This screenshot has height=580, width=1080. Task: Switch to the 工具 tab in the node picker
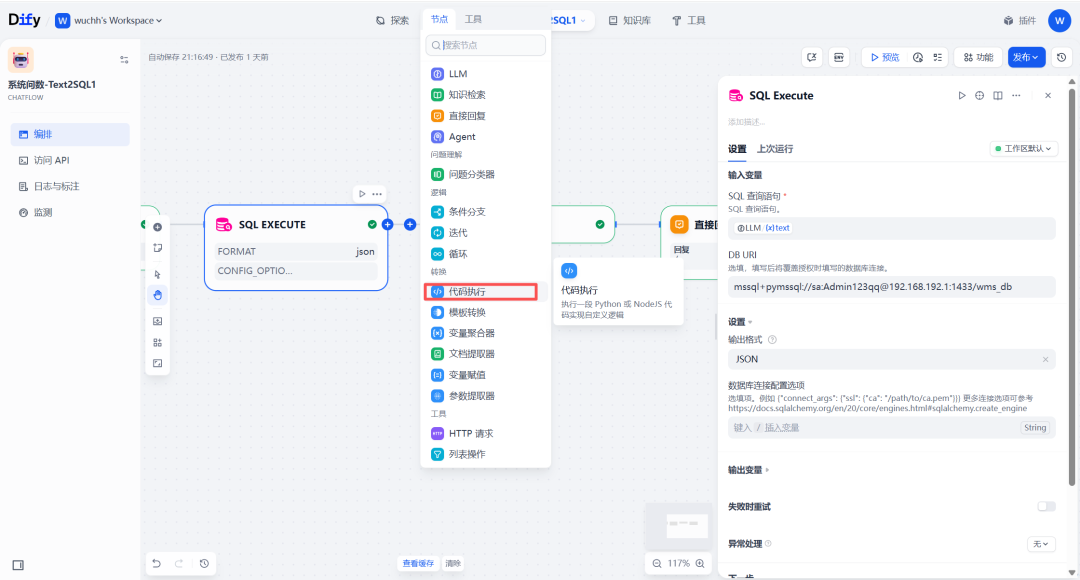(473, 19)
